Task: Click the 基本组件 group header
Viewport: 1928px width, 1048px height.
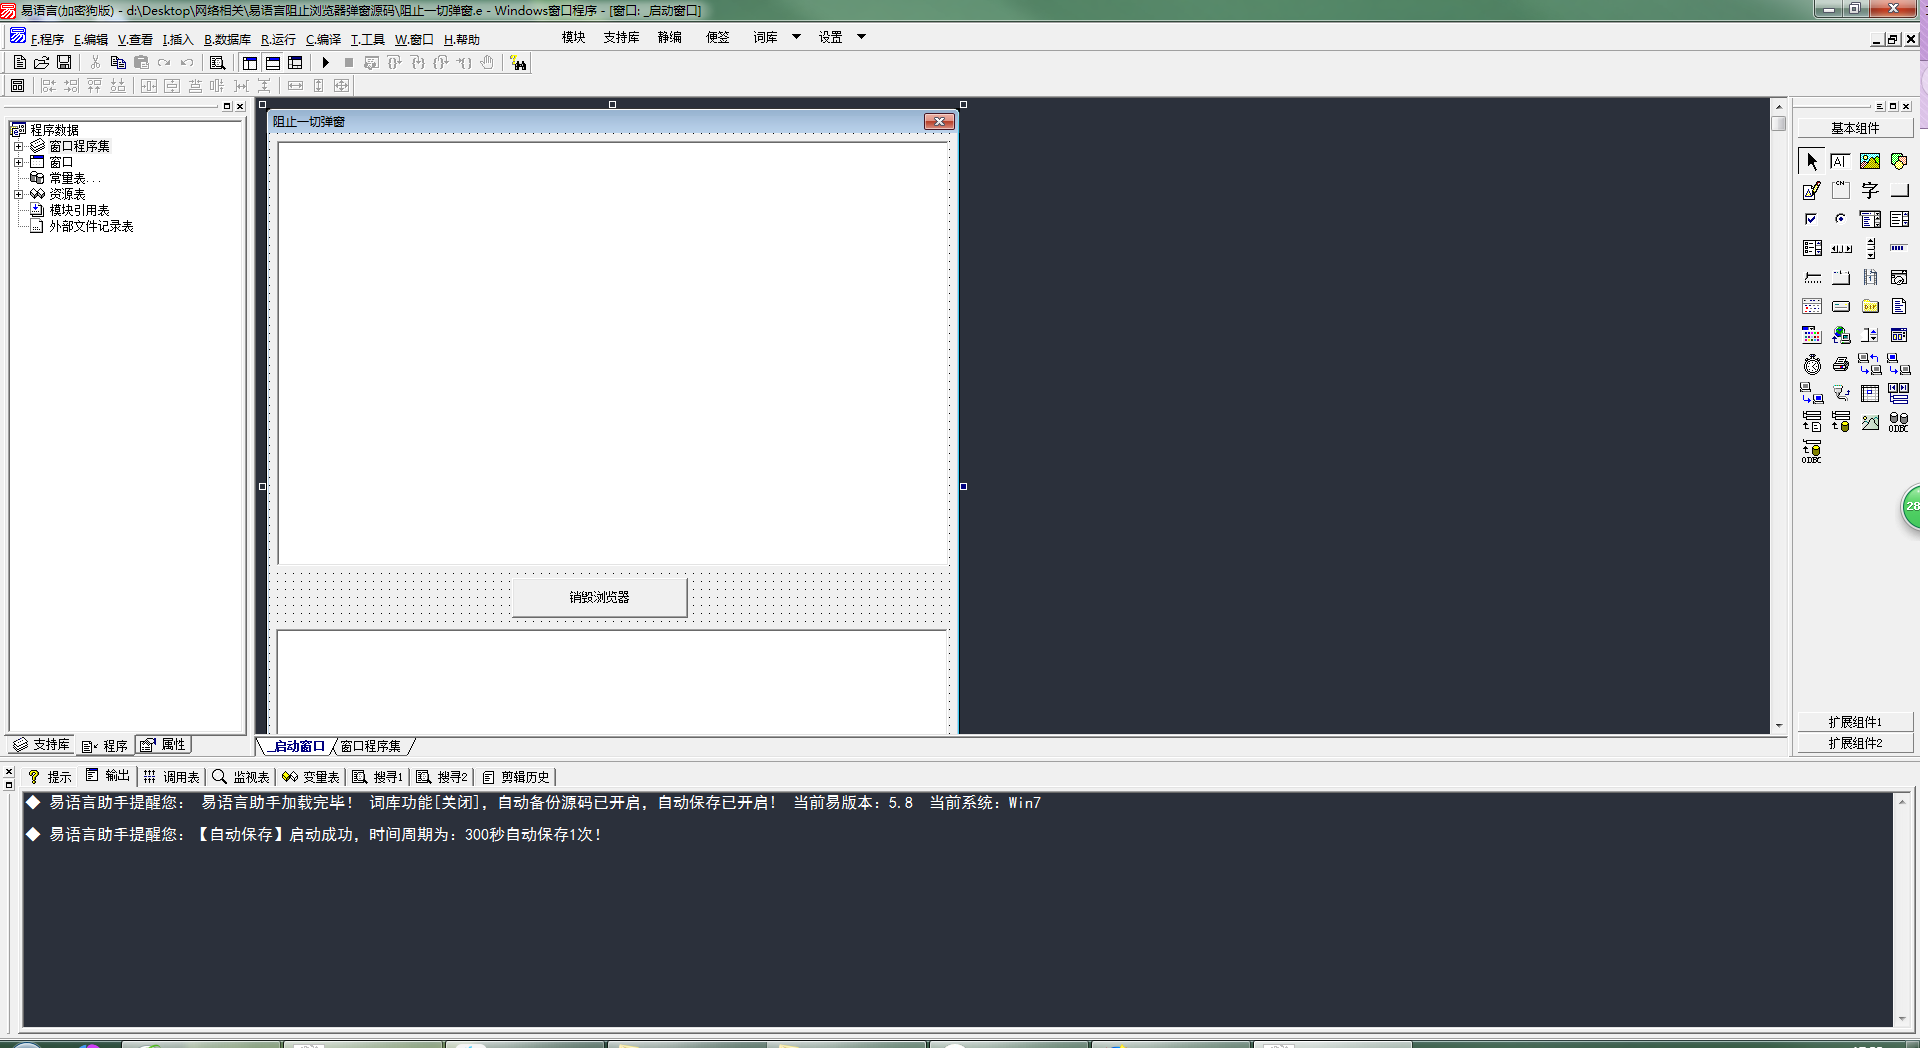Action: click(1855, 128)
